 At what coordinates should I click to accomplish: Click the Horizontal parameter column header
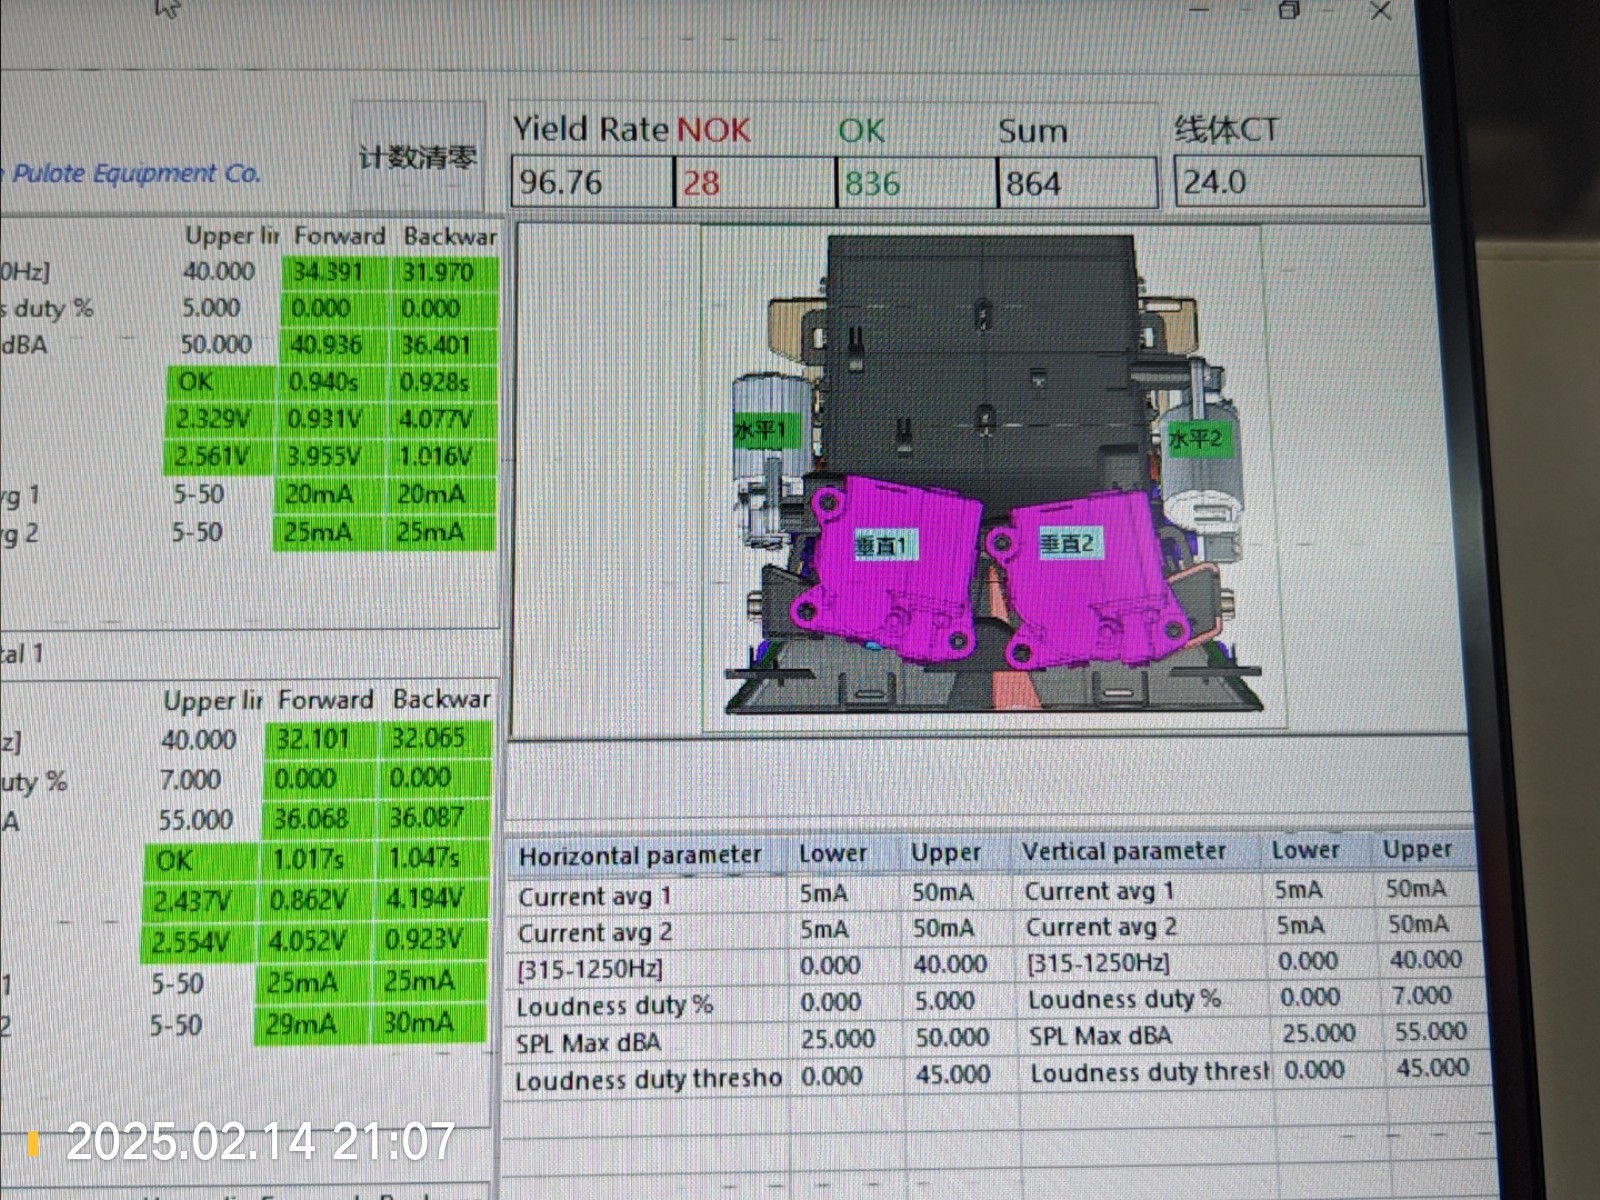(x=640, y=856)
